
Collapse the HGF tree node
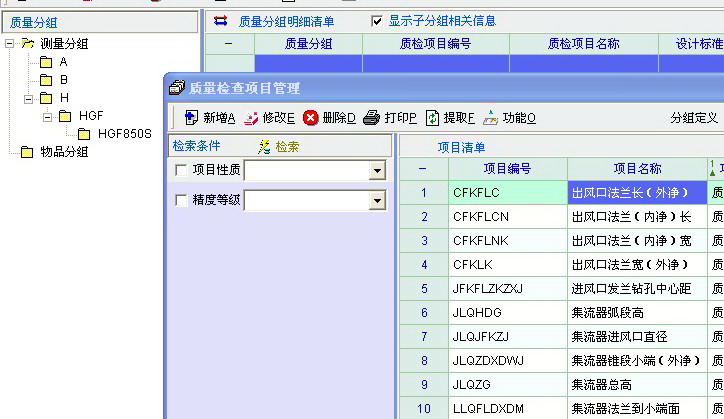(46, 116)
